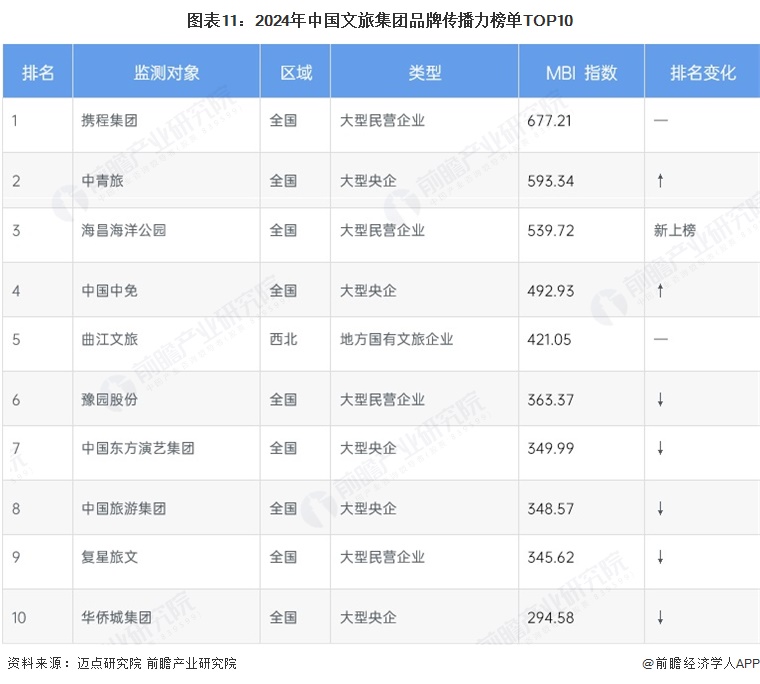760x684 pixels.
Task: Select the 类型 column header
Action: point(425,73)
